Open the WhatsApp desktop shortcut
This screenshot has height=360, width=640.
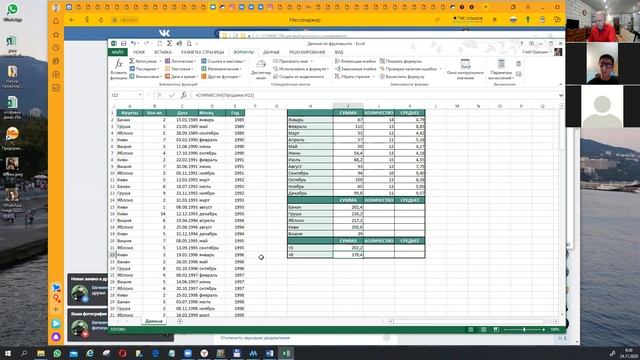tap(12, 12)
